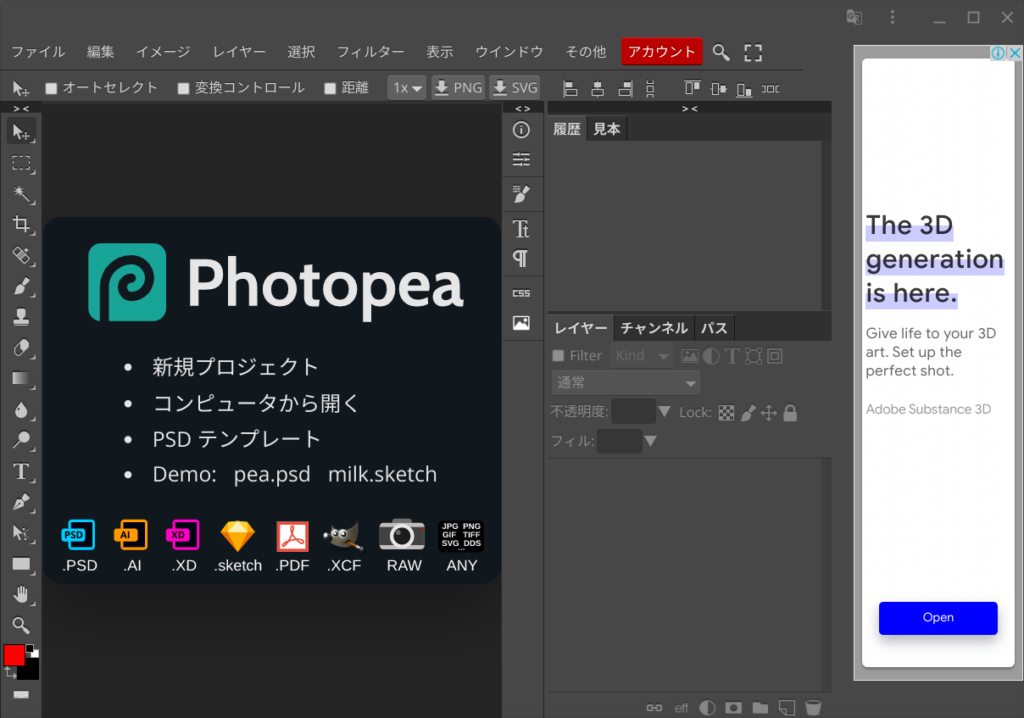Open the Paragraph panel icon
1024x718 pixels.
(x=521, y=259)
